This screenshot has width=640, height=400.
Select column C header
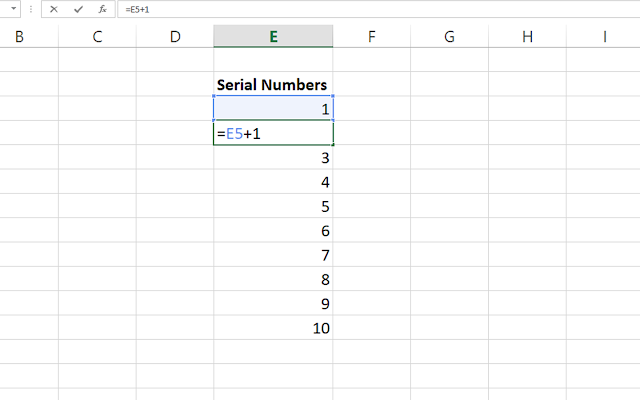tap(97, 36)
